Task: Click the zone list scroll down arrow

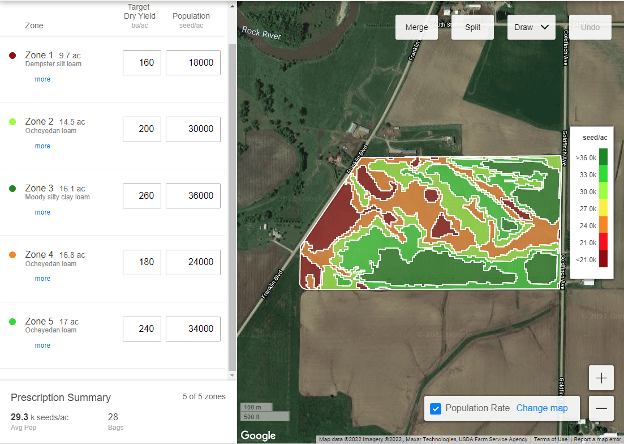Action: [232, 375]
